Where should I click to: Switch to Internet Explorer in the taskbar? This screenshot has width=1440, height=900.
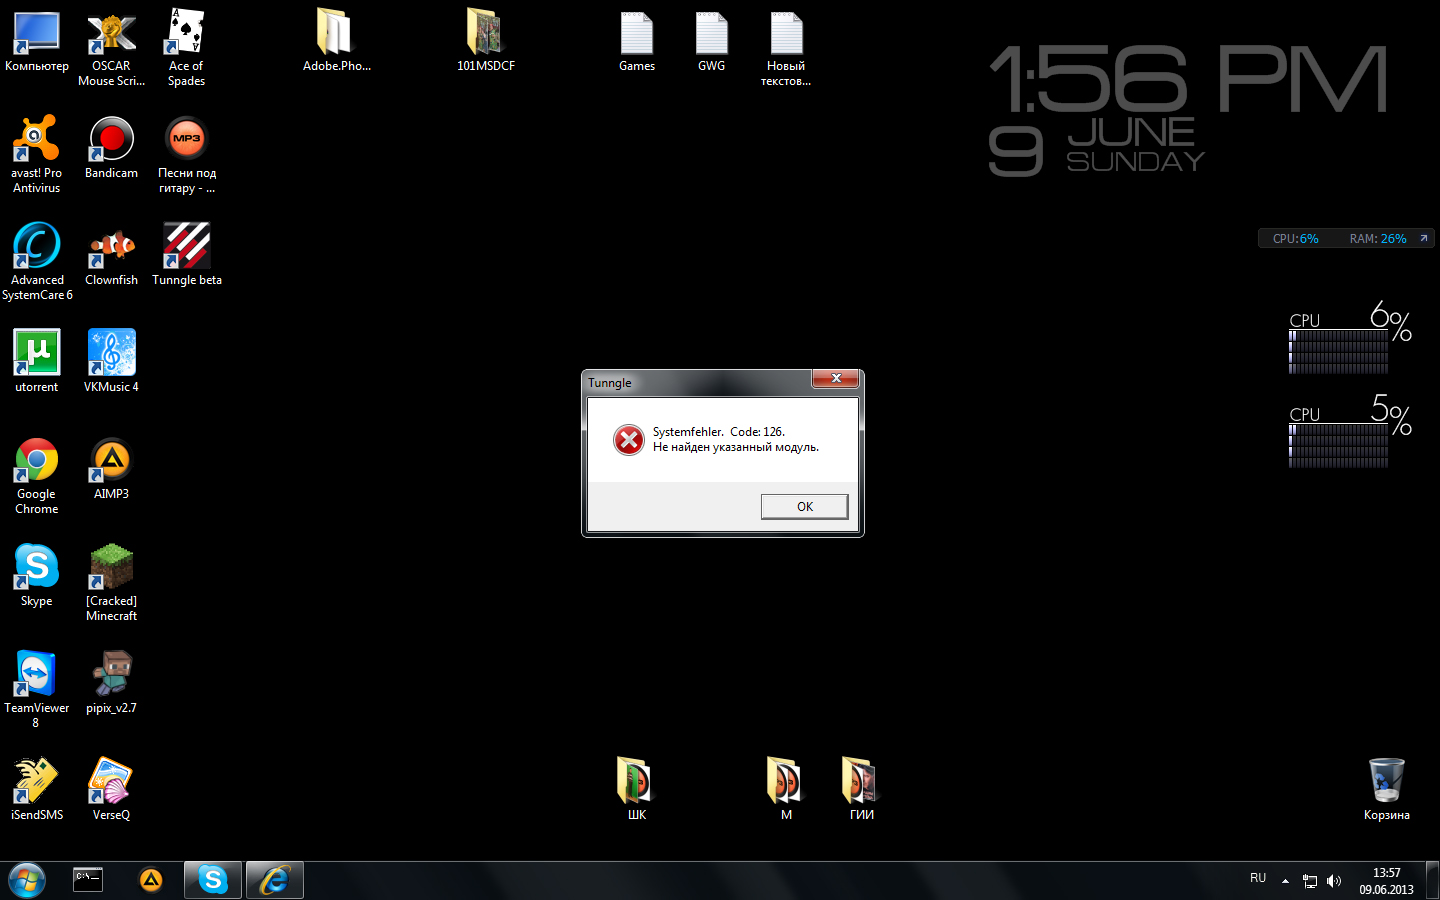(275, 880)
